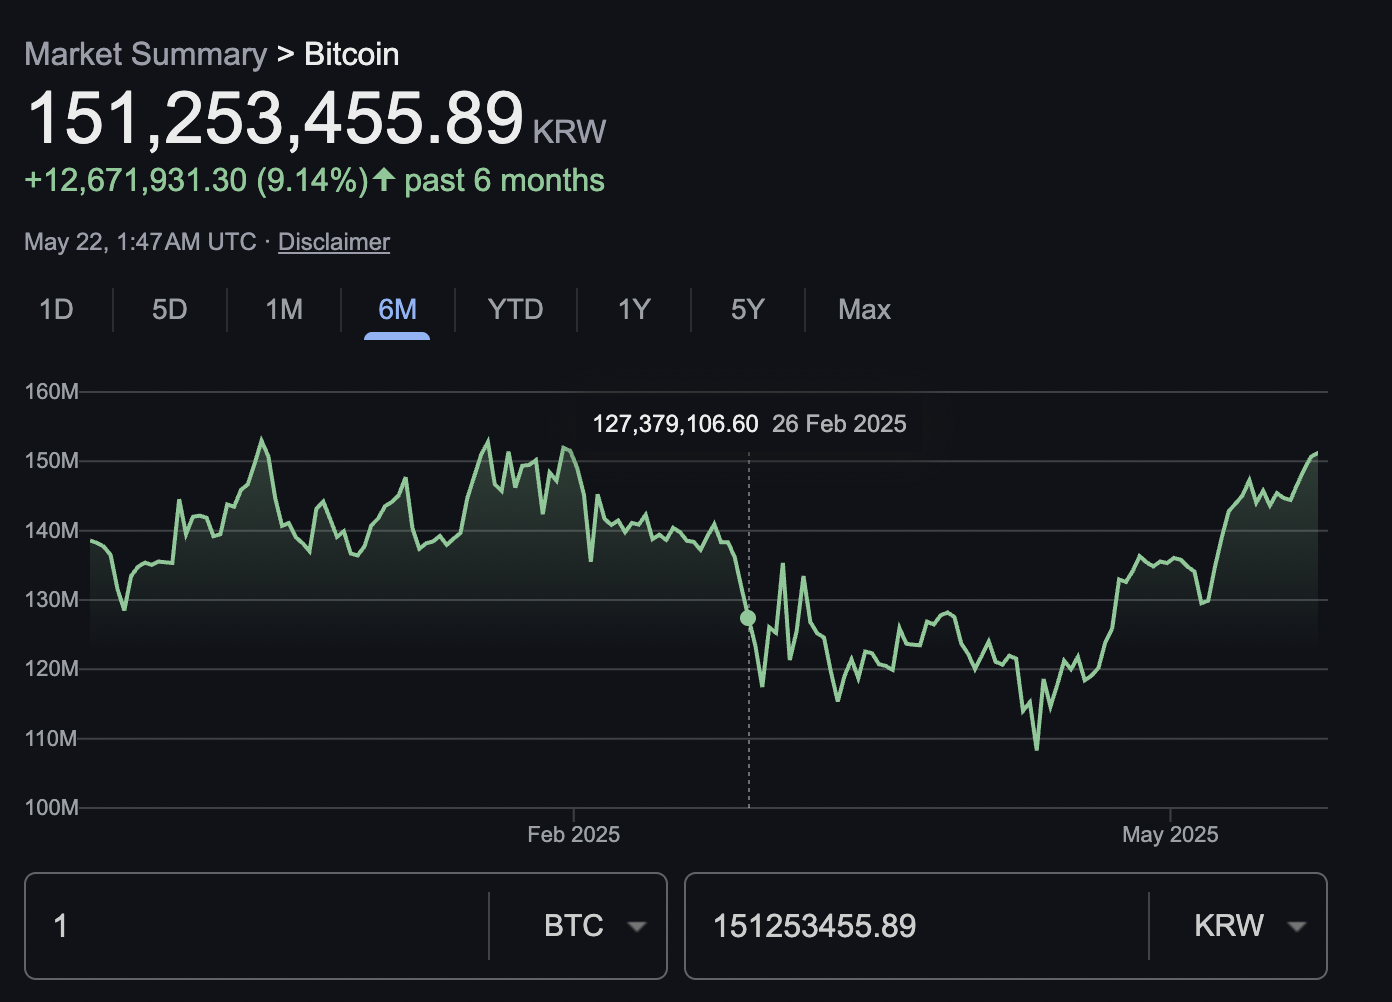Click the KRW unit next to price
Screen dimensions: 1392x1002
(569, 132)
